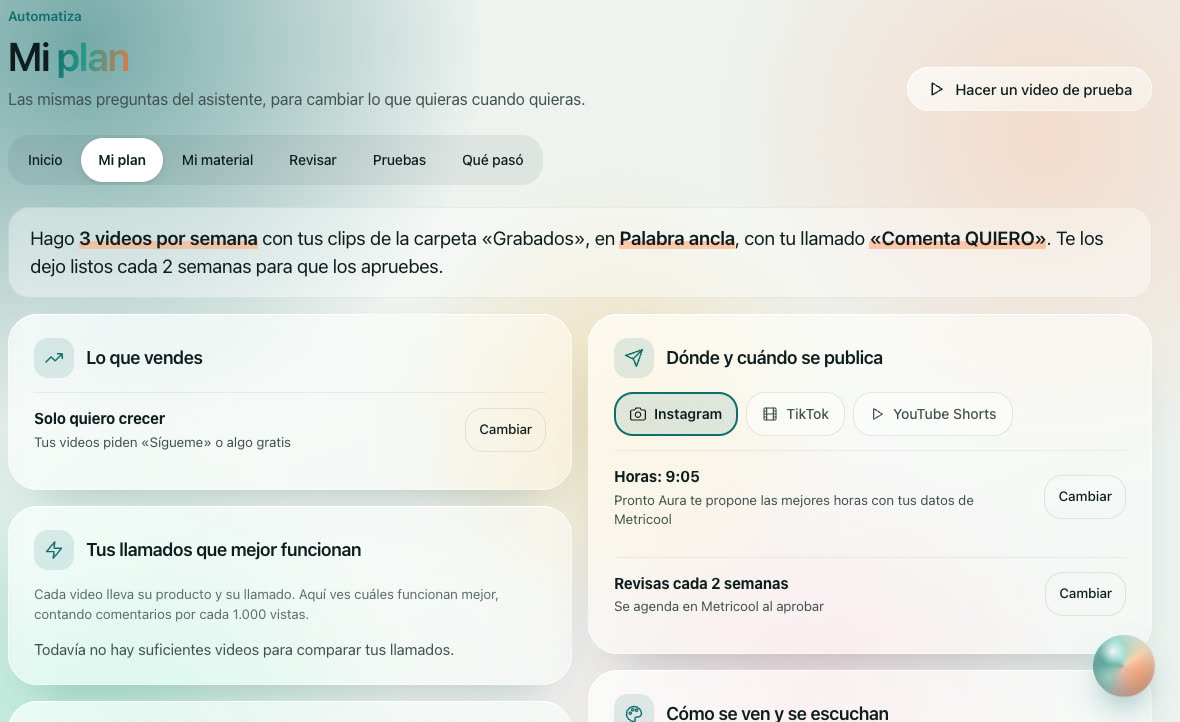Click the camera icon on the Instagram chip
1180x722 pixels.
click(x=637, y=414)
